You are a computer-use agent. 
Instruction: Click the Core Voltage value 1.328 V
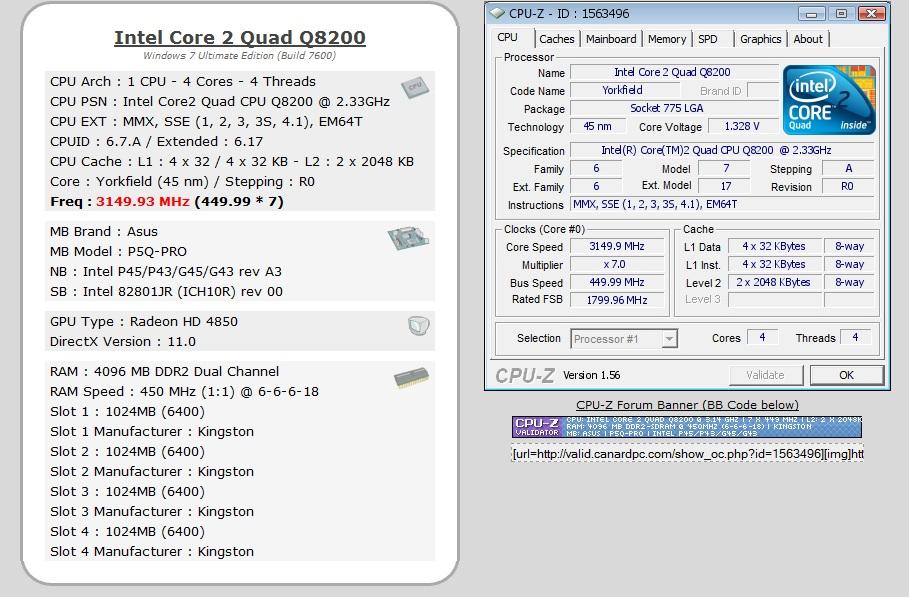click(x=742, y=126)
